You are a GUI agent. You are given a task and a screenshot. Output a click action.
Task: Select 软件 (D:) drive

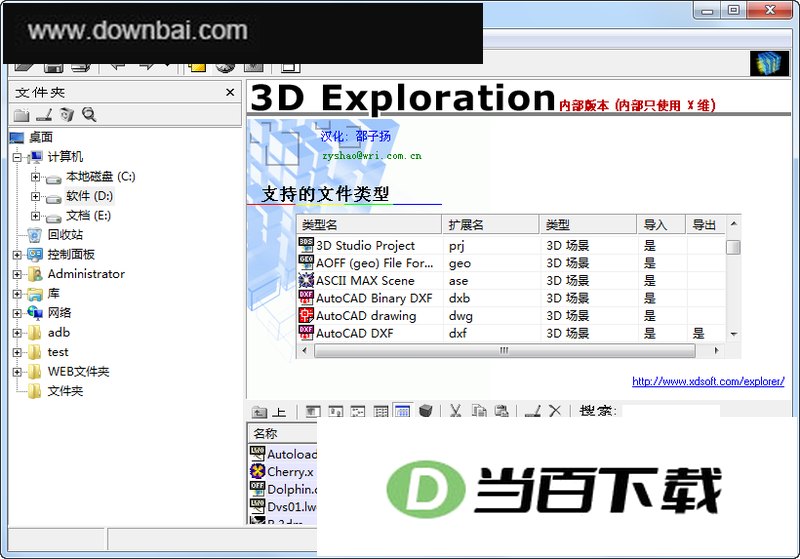pos(89,196)
